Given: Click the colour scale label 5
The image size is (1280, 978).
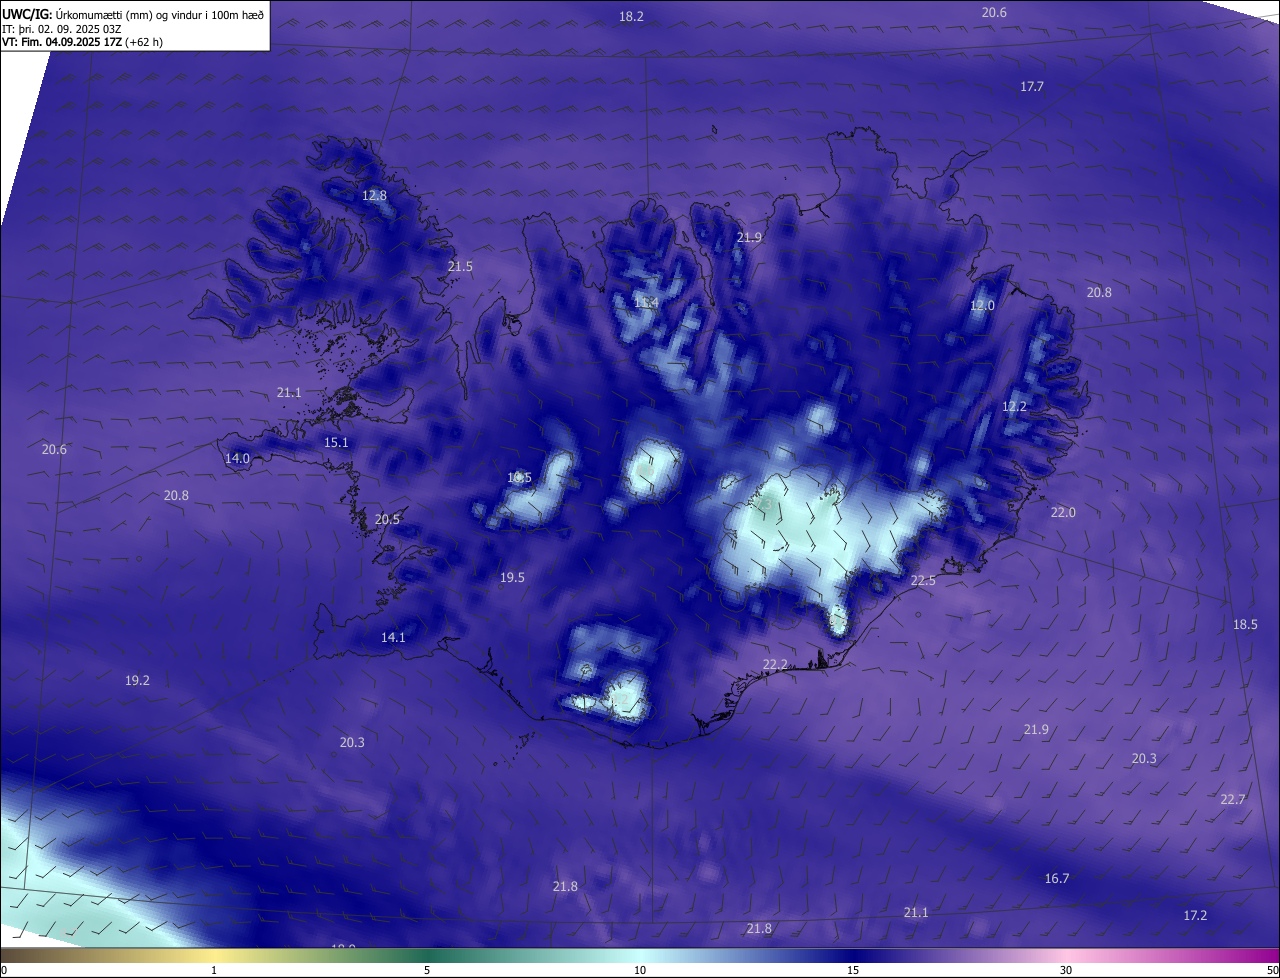Looking at the screenshot, I should point(427,970).
